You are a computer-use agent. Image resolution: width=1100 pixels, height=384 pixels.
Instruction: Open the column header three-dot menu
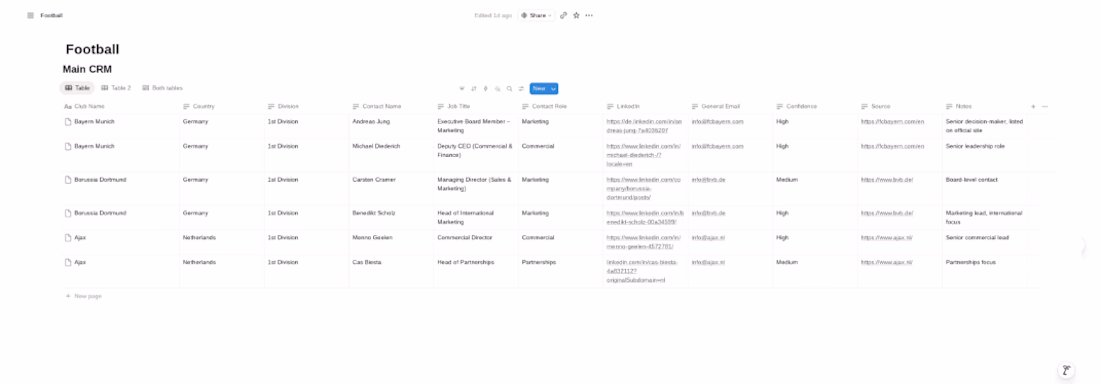1045,107
